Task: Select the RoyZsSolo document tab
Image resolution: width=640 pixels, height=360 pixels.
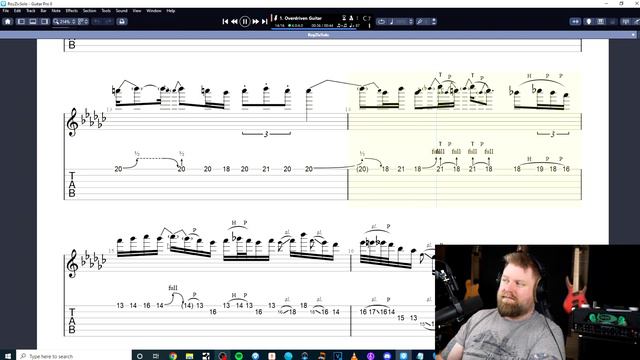Action: click(x=318, y=35)
